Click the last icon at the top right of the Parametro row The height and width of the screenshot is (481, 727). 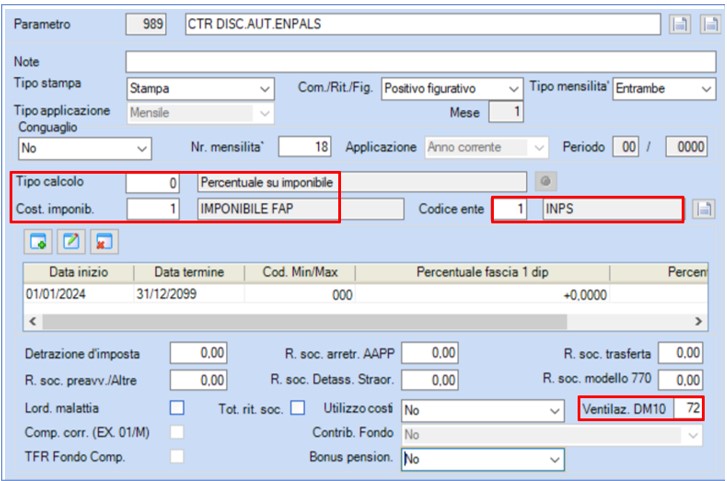710,24
